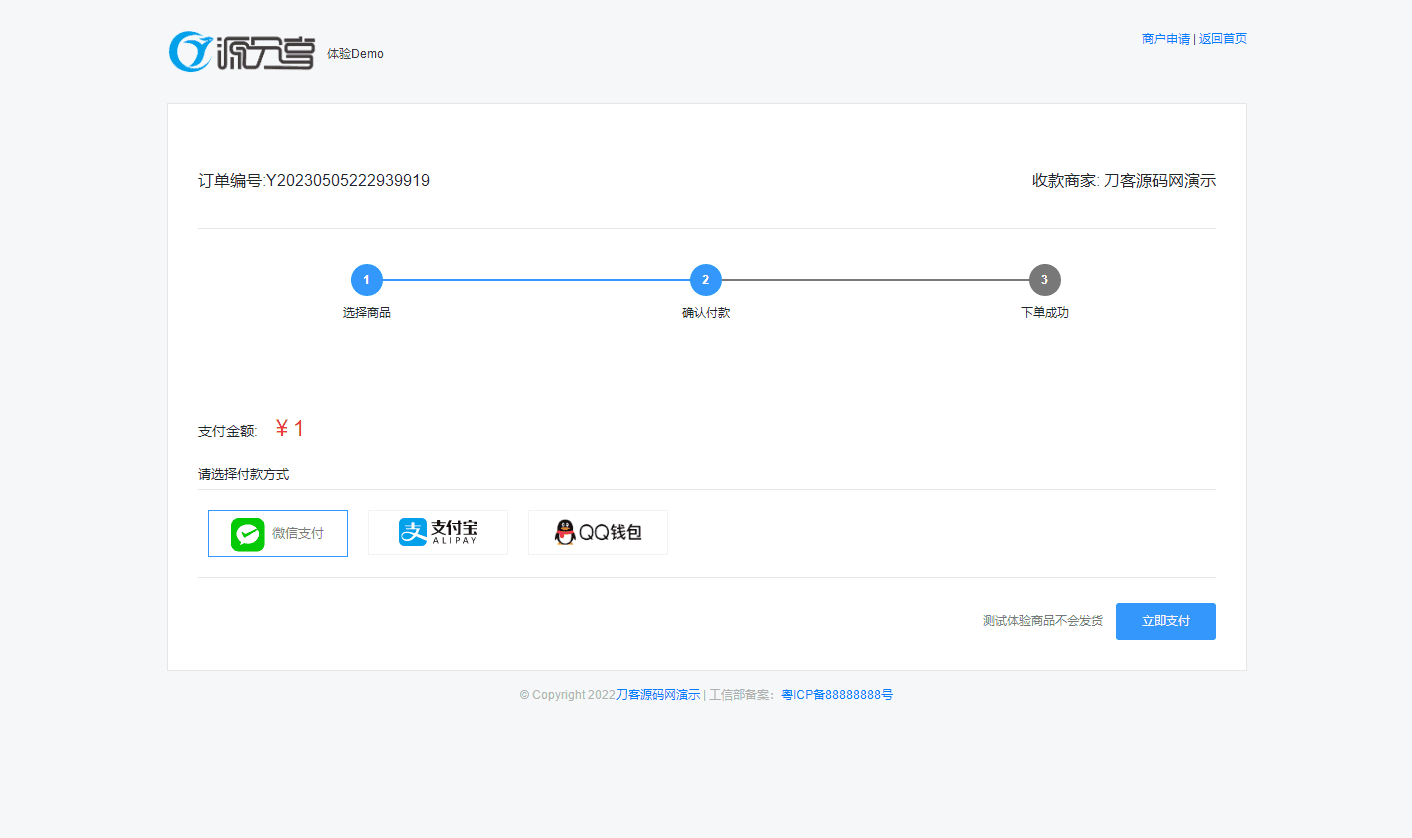Click the order number Y20230505222939919
Viewport: 1412px width, 838px height.
347,181
